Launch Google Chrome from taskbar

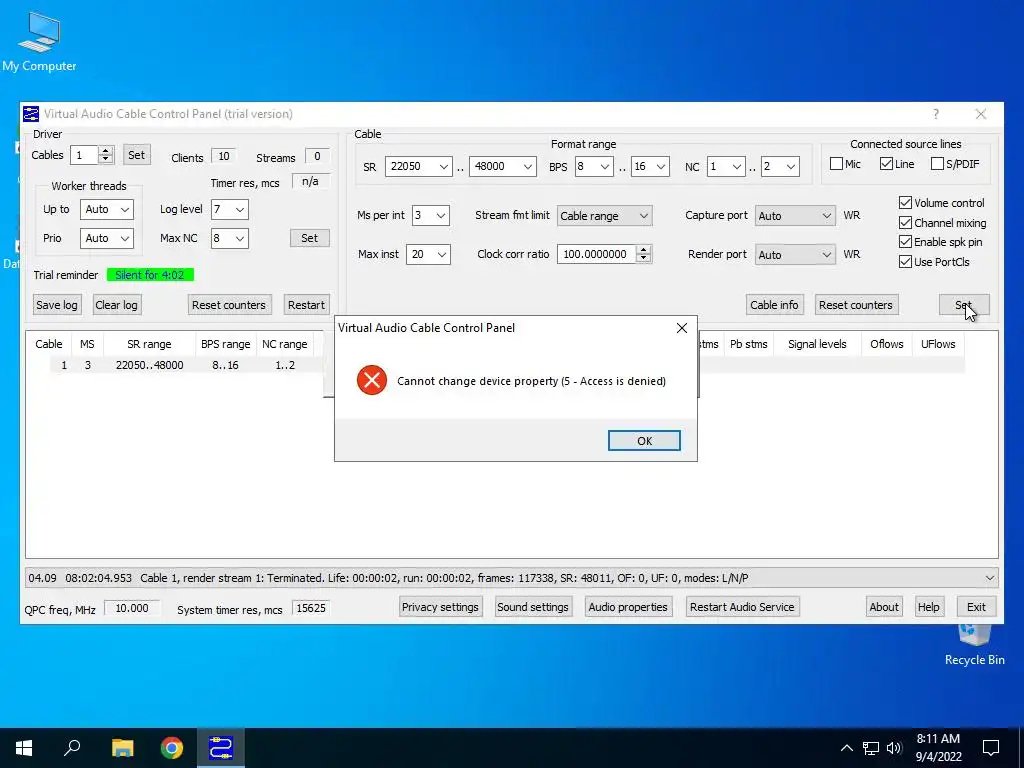click(172, 748)
